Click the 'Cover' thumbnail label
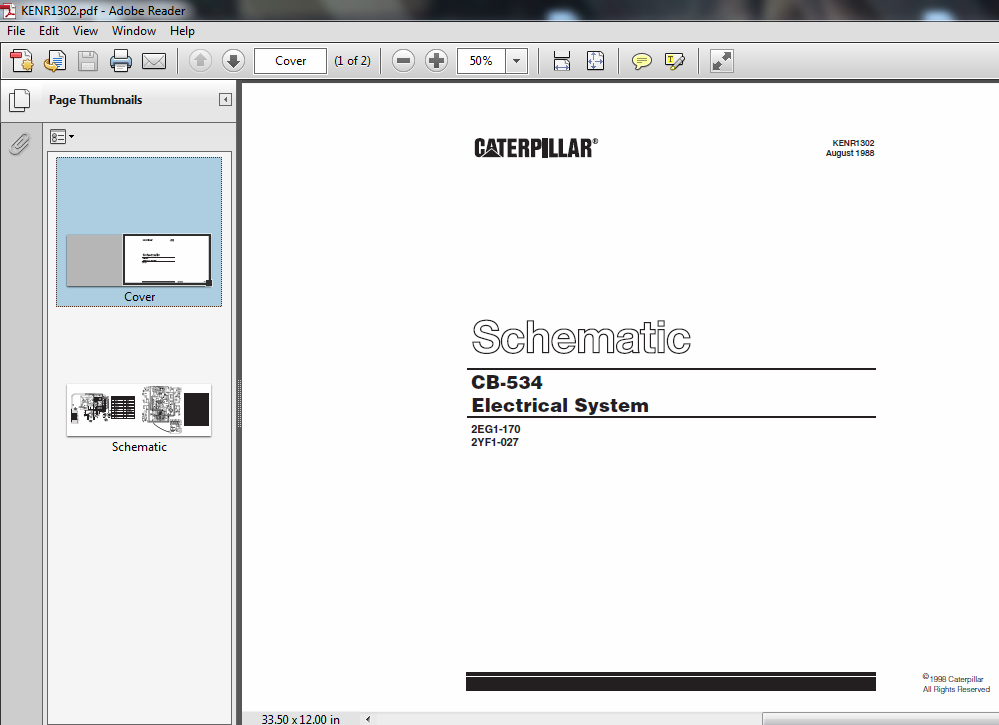This screenshot has width=999, height=725. coord(140,297)
